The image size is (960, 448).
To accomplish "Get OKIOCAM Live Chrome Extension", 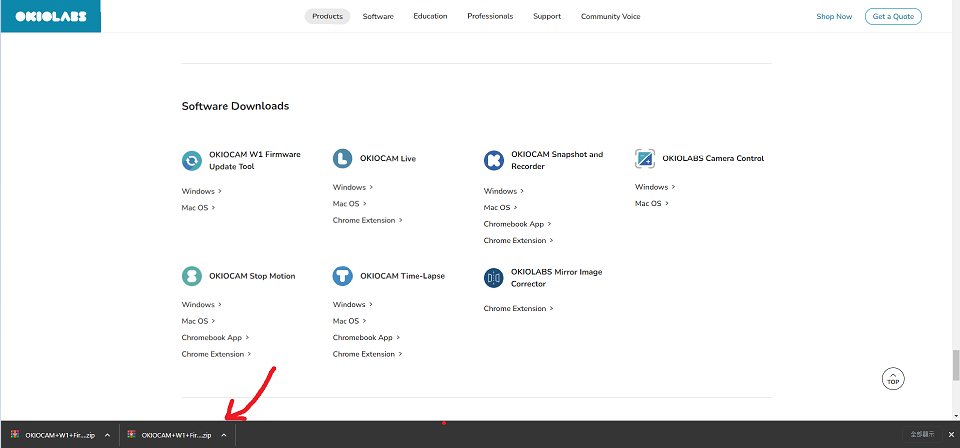I will point(367,220).
